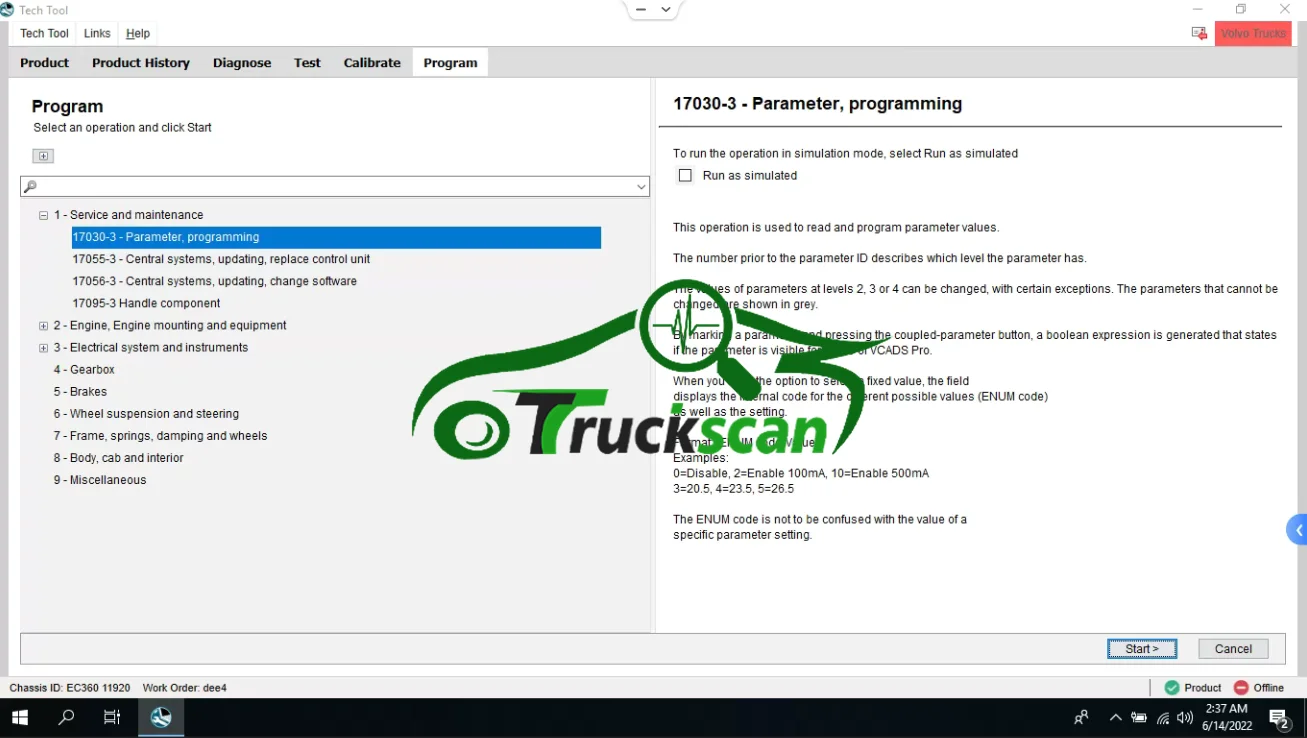The image size is (1307, 738).
Task: Click the Tech Tool logo in title bar
Action: click(x=8, y=10)
